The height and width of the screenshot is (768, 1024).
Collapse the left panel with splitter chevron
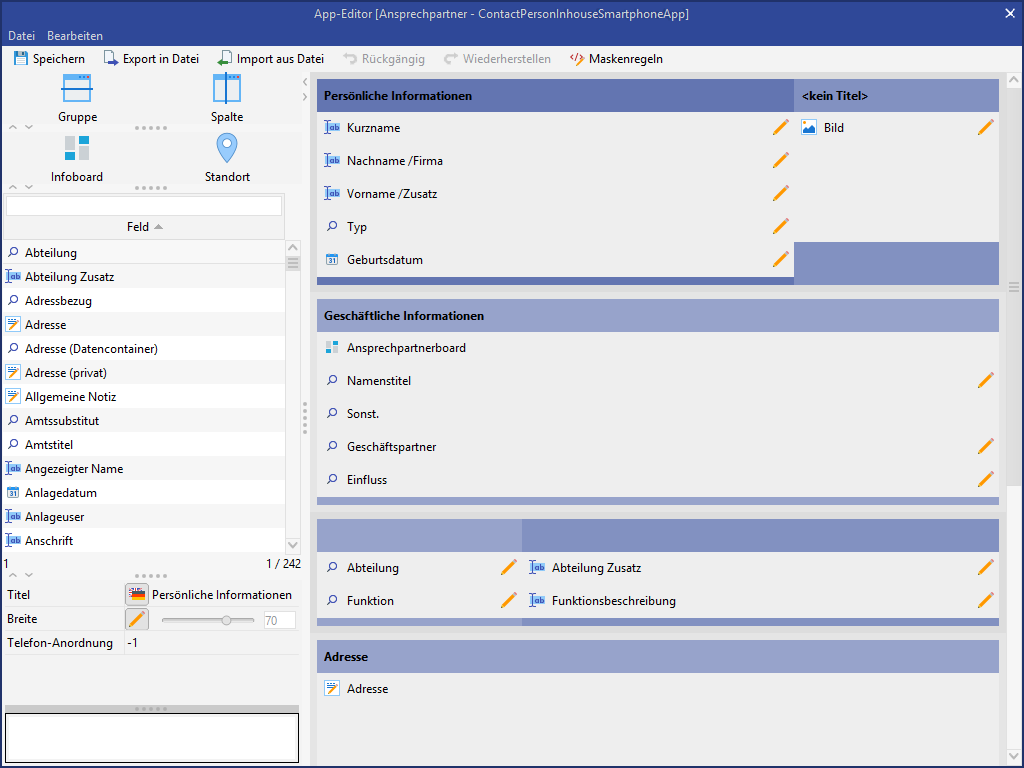tap(305, 82)
